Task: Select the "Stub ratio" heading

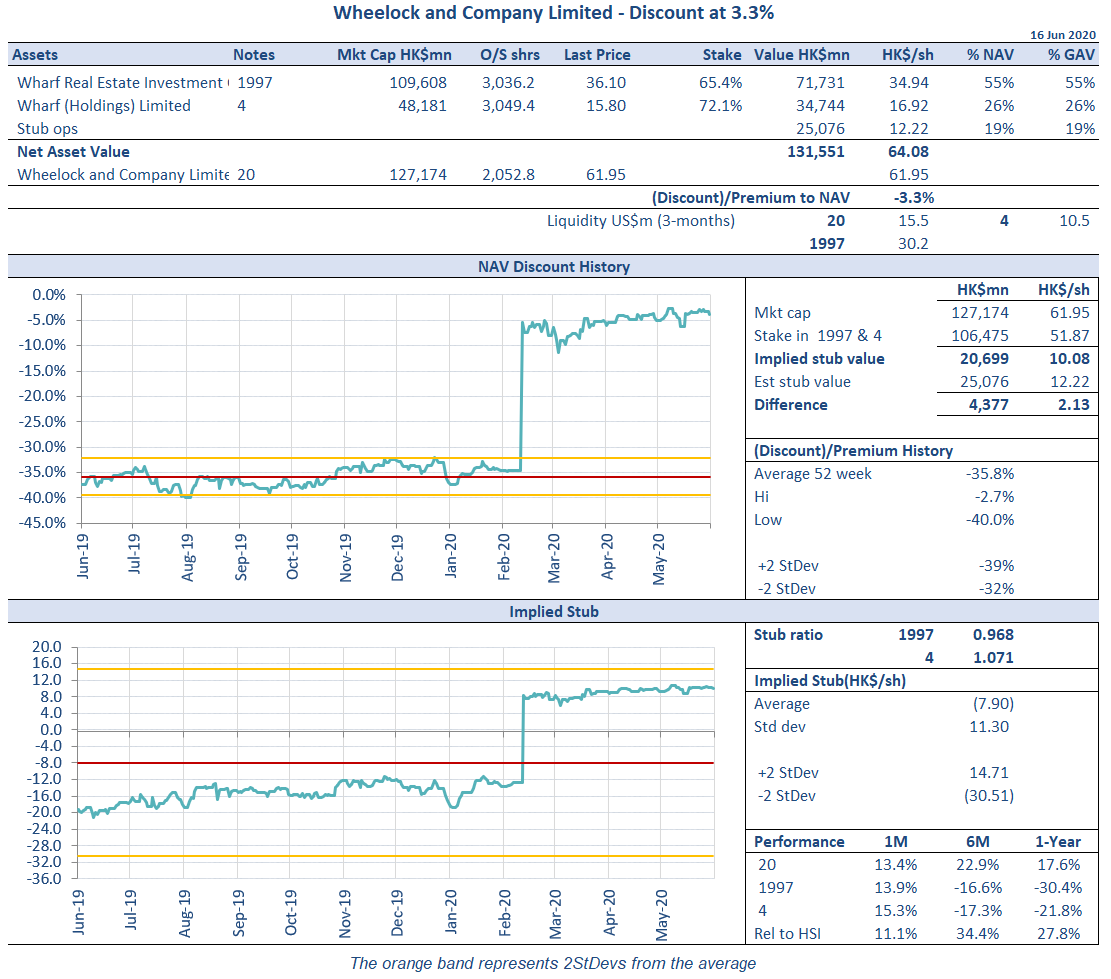Action: point(788,635)
